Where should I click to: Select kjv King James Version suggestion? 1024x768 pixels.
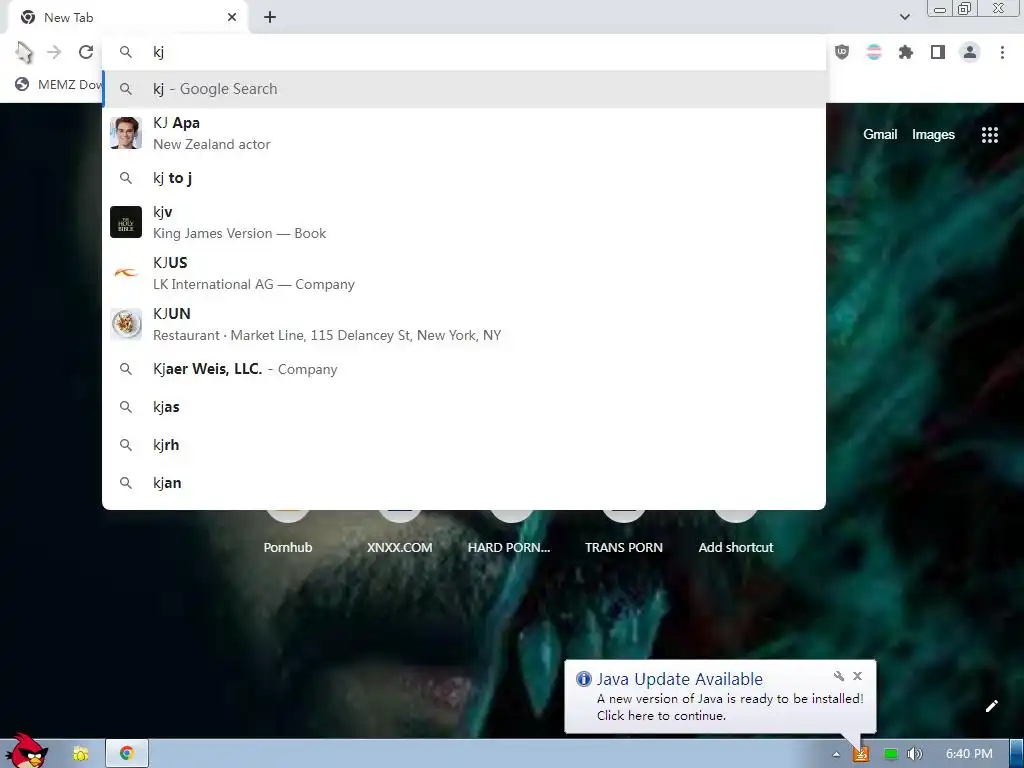pos(464,222)
